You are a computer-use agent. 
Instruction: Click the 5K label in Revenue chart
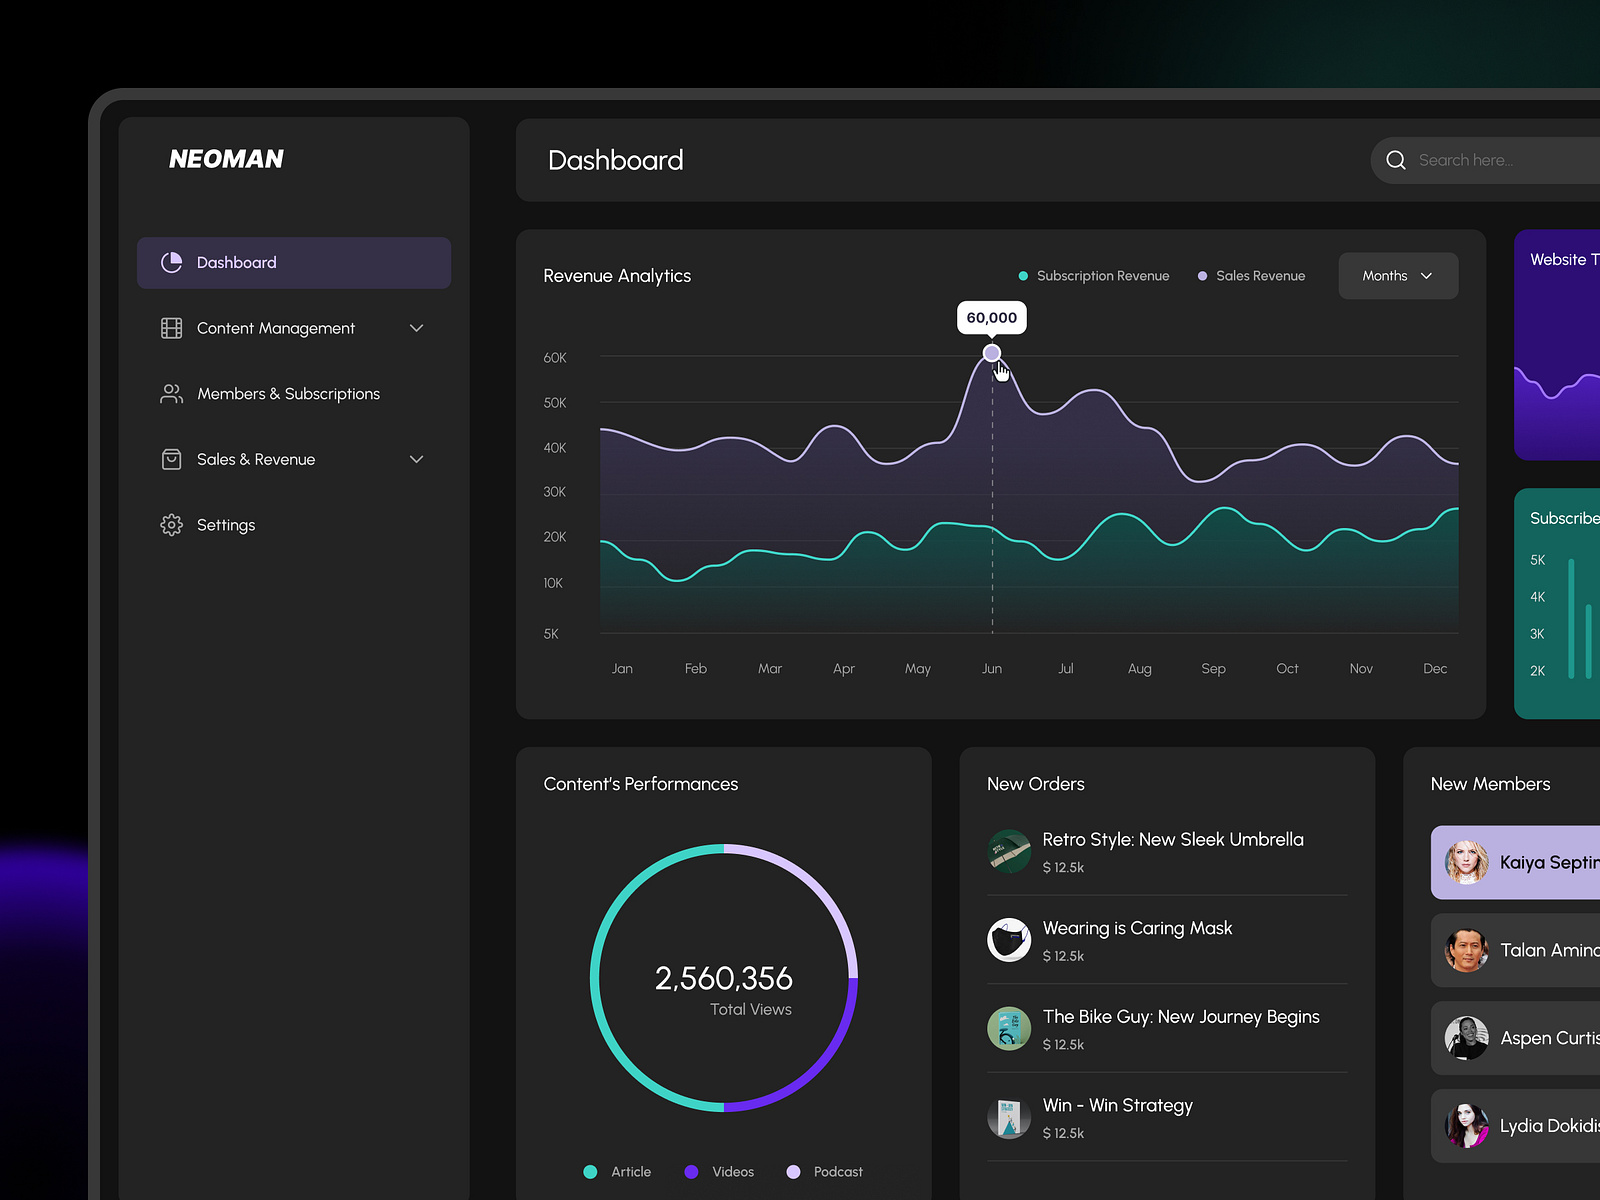coord(551,634)
